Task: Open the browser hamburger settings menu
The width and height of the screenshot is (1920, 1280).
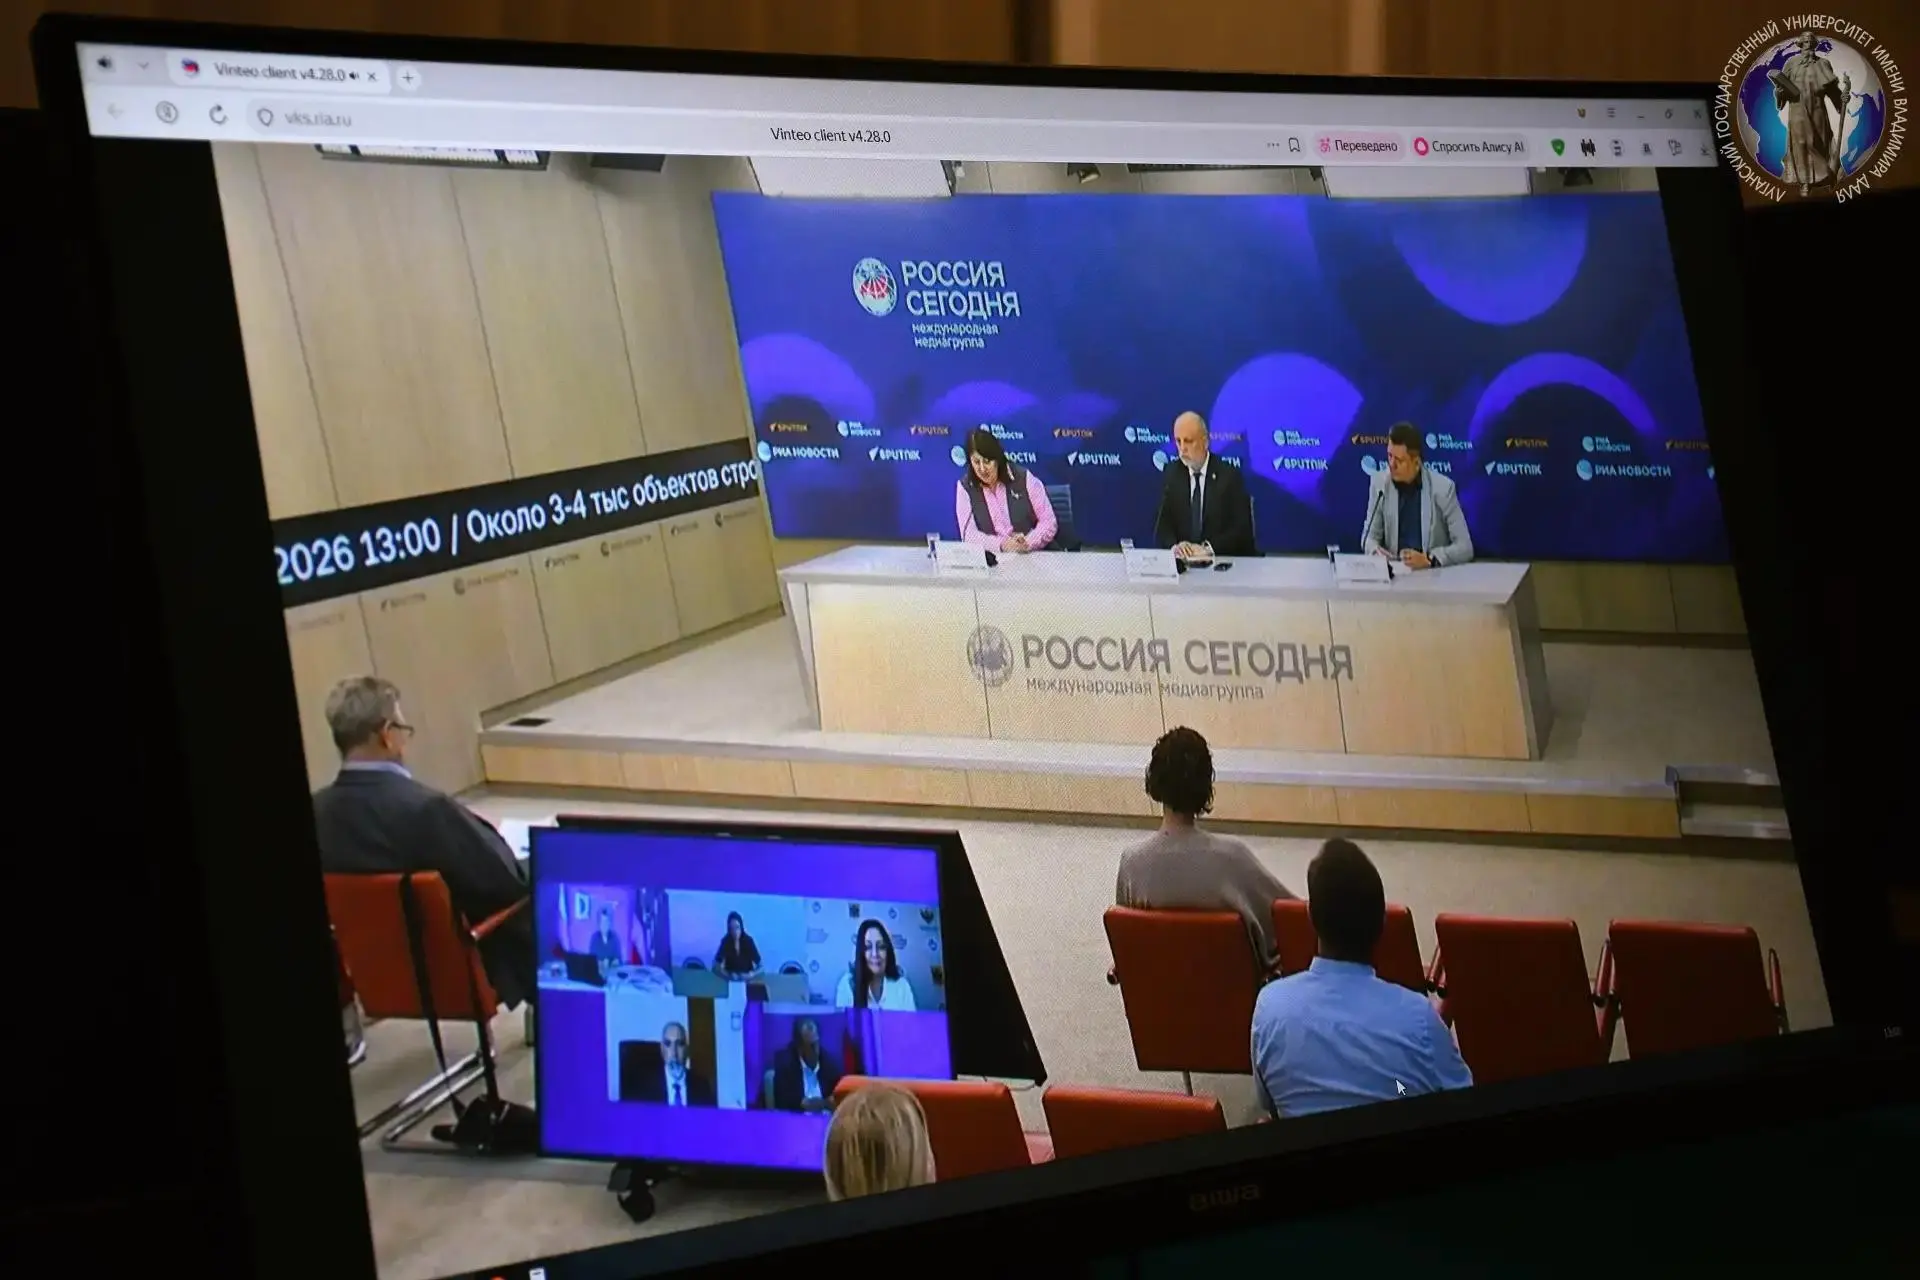Action: point(1610,114)
